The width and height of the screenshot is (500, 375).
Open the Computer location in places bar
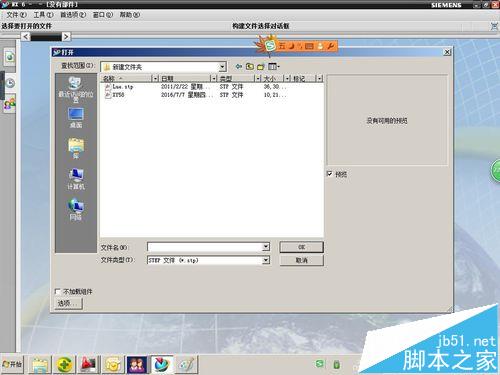pos(76,179)
